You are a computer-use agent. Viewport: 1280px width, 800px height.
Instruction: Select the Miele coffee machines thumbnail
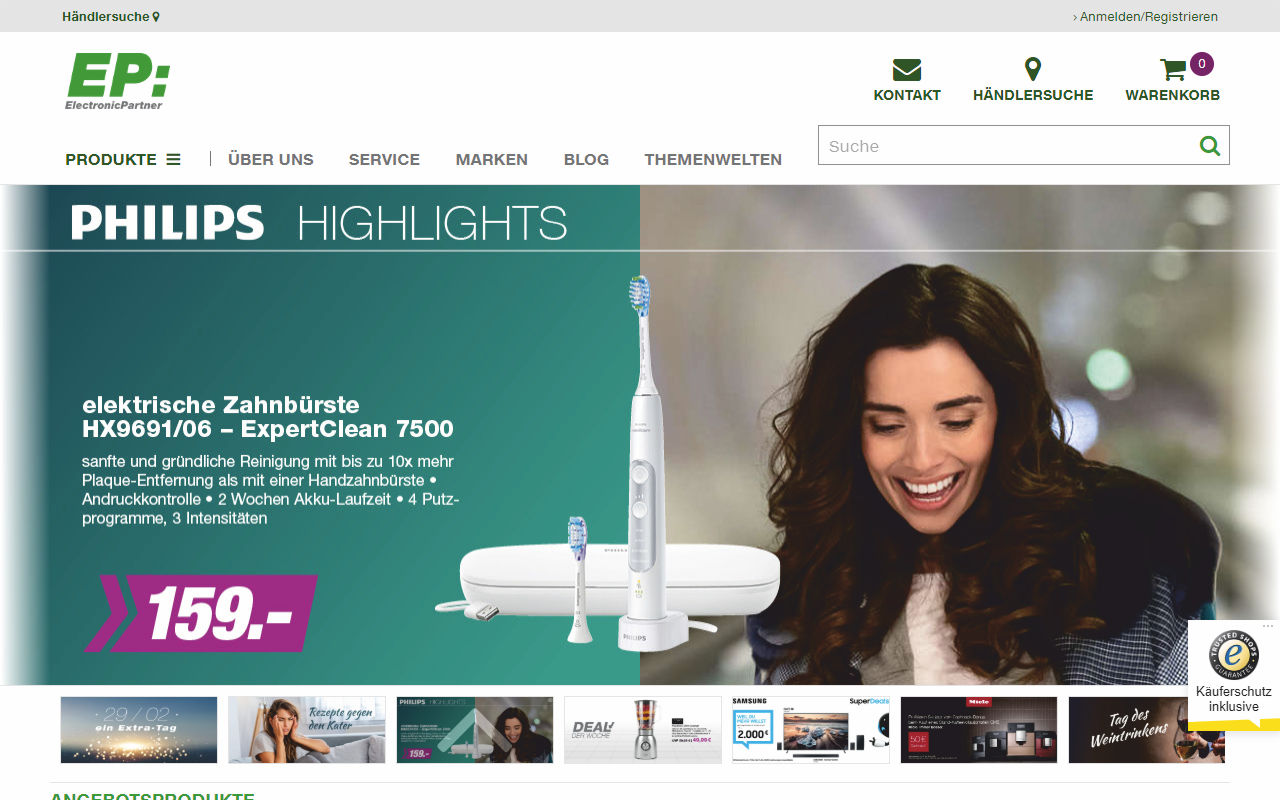coord(979,730)
